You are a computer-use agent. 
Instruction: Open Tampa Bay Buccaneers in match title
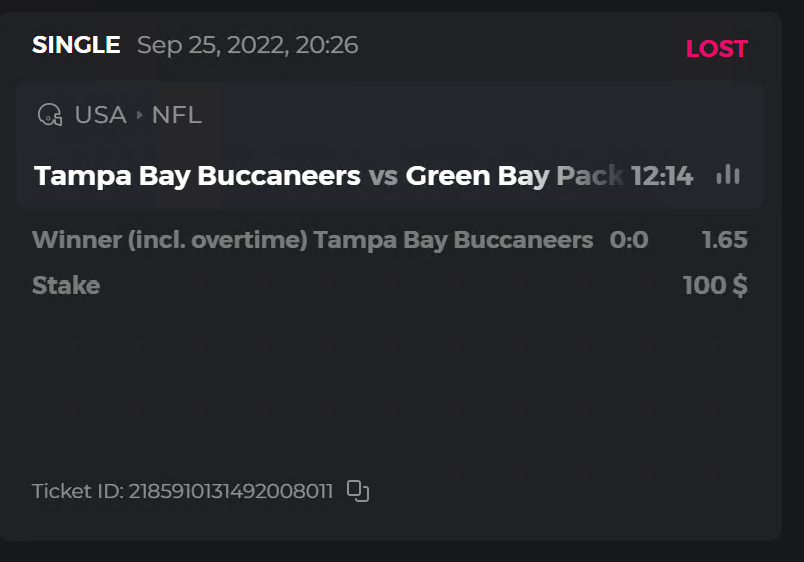pos(197,176)
